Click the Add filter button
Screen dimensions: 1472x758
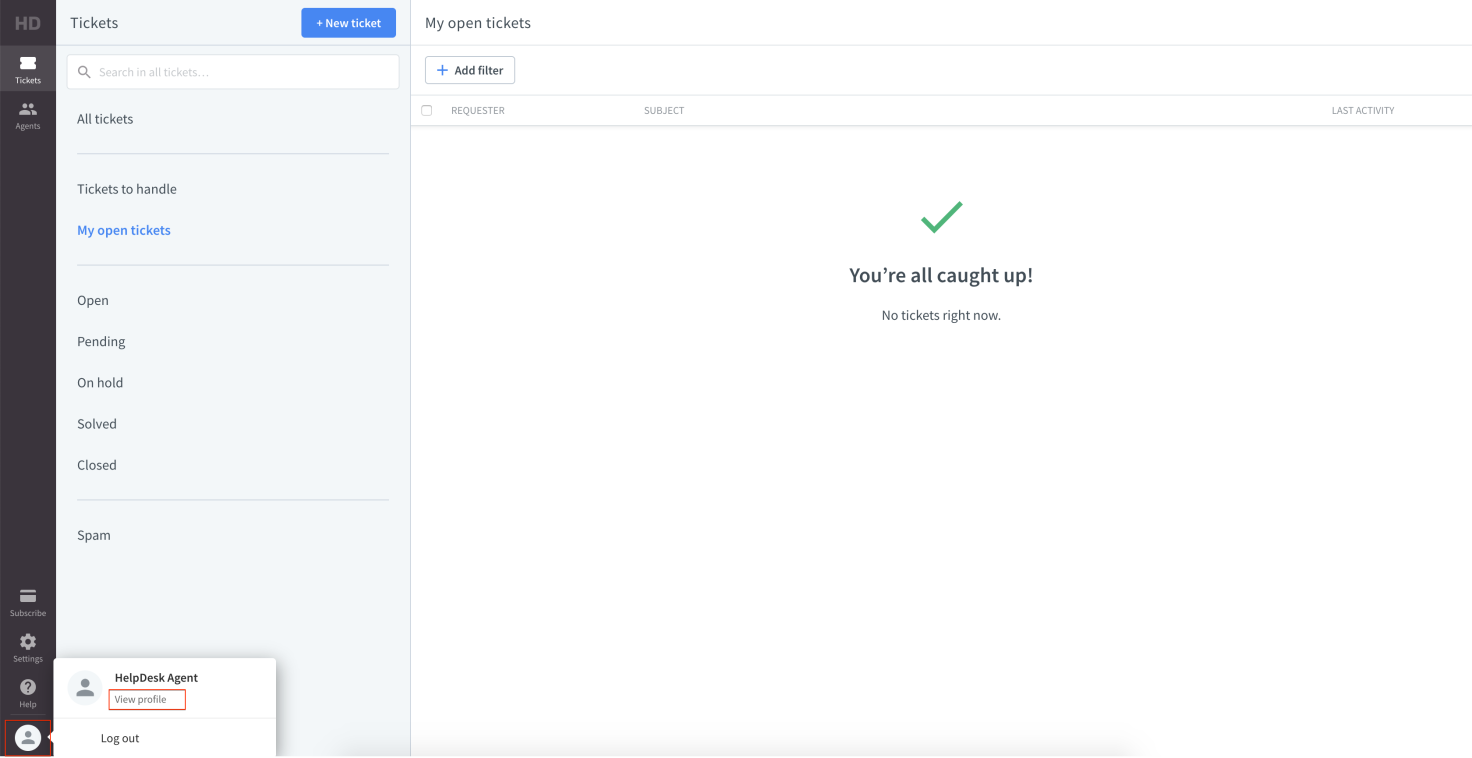[x=470, y=70]
